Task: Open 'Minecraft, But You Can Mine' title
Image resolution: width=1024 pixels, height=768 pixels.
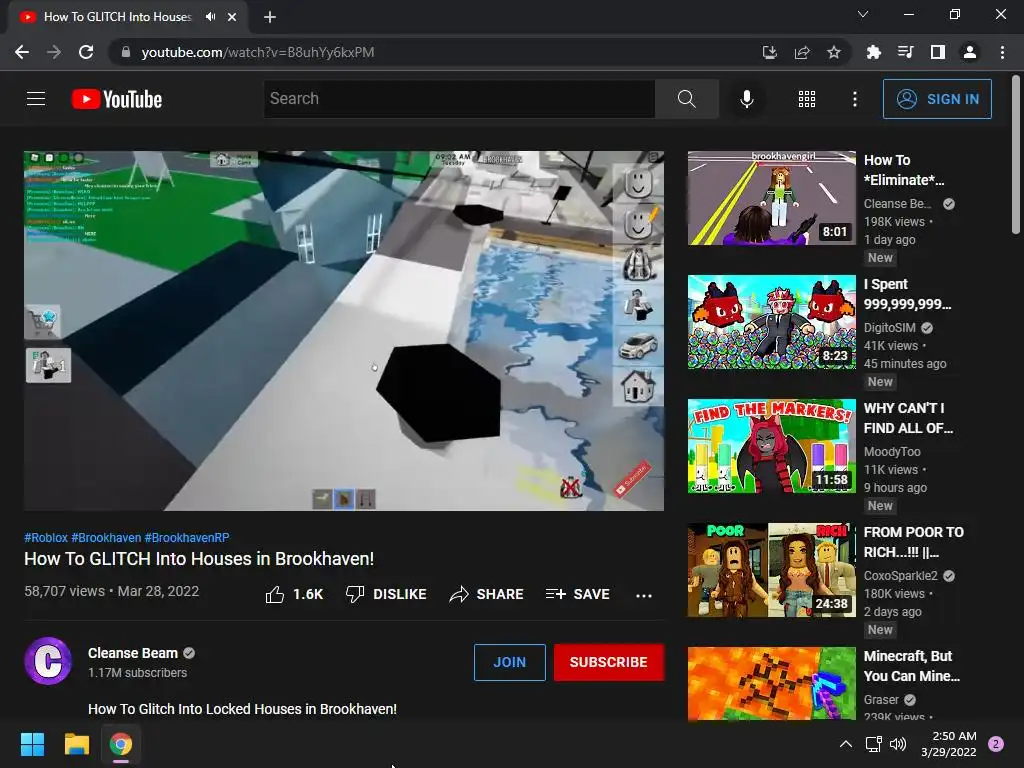Action: [x=912, y=666]
